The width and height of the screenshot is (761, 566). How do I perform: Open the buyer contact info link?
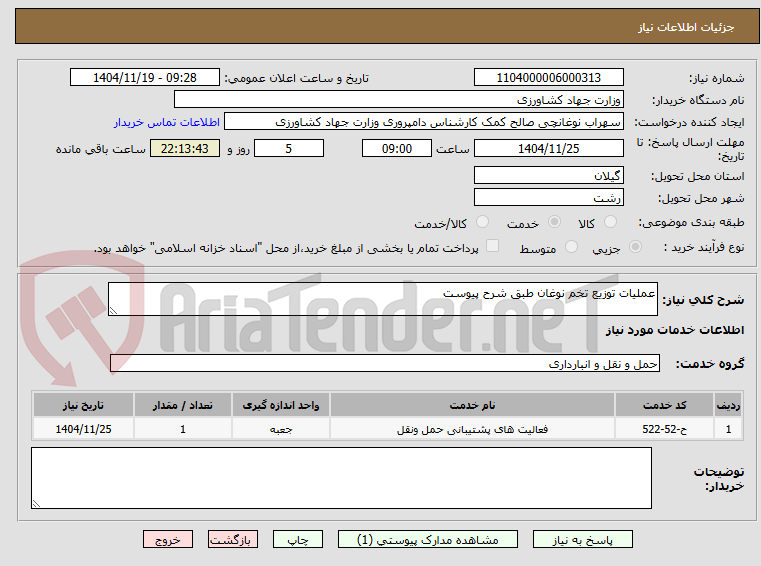point(167,122)
